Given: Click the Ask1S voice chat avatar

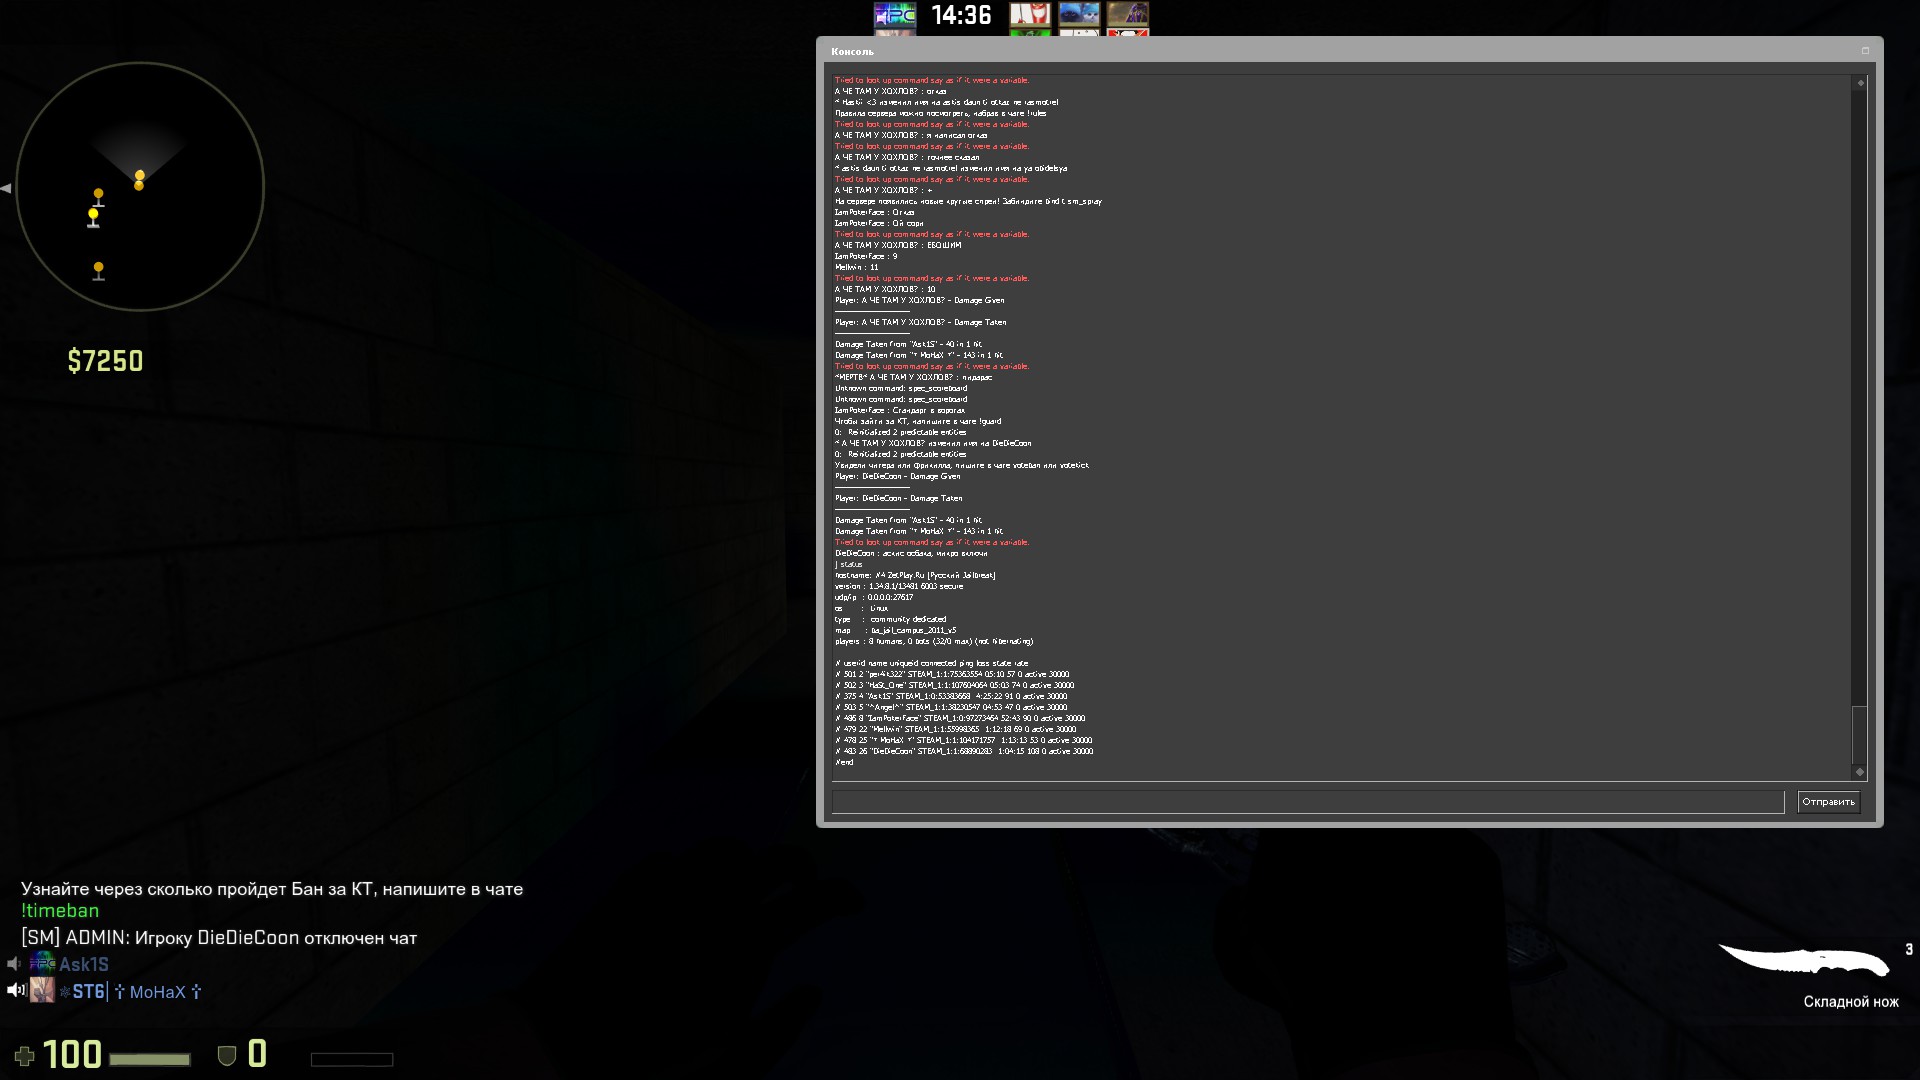Looking at the screenshot, I should [42, 964].
